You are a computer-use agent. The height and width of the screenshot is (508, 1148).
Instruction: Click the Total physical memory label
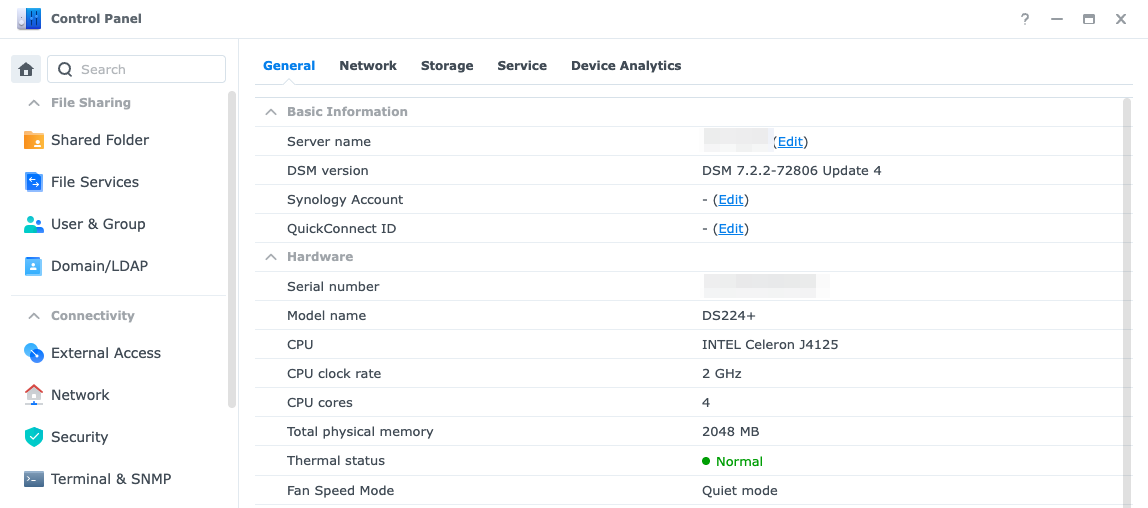coord(360,432)
